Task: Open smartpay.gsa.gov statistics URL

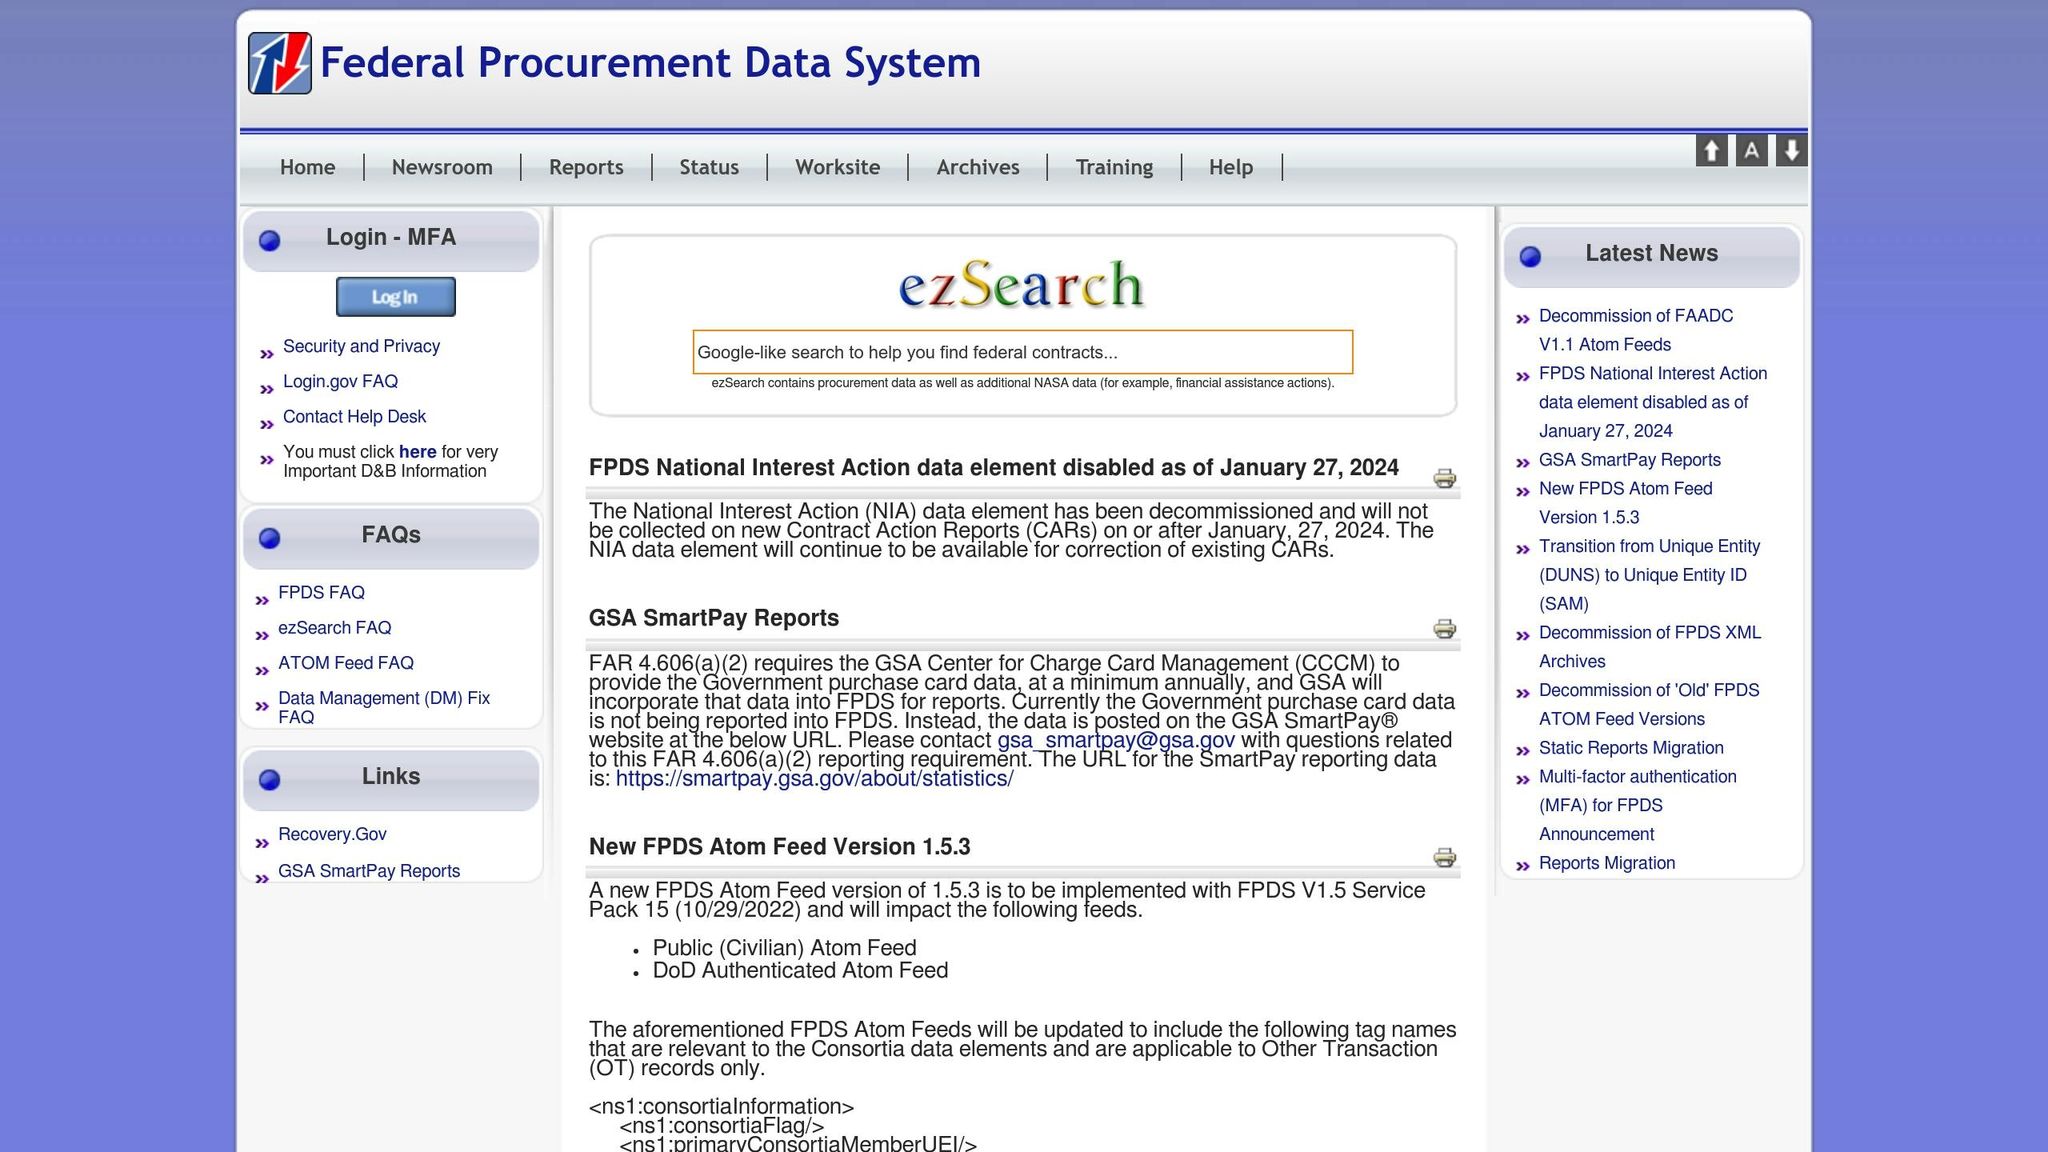Action: click(x=814, y=778)
